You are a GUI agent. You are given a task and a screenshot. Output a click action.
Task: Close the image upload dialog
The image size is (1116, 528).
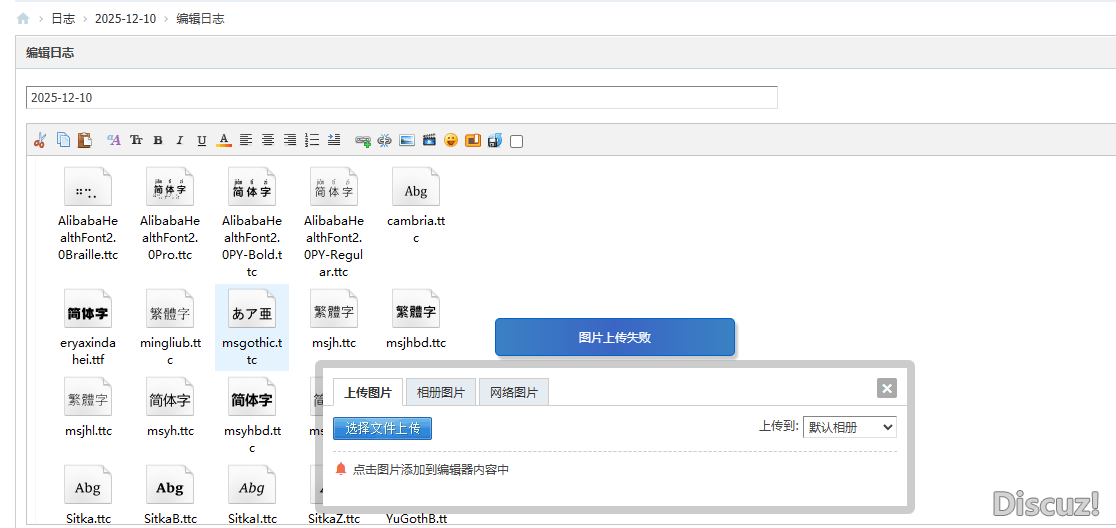(x=886, y=388)
